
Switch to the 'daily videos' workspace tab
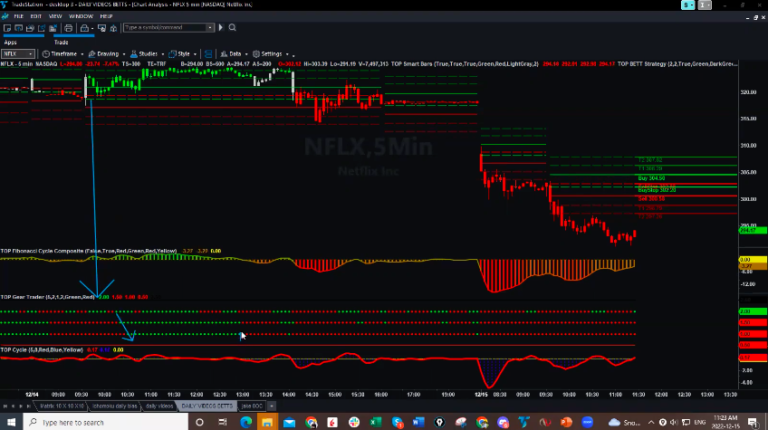[159, 407]
